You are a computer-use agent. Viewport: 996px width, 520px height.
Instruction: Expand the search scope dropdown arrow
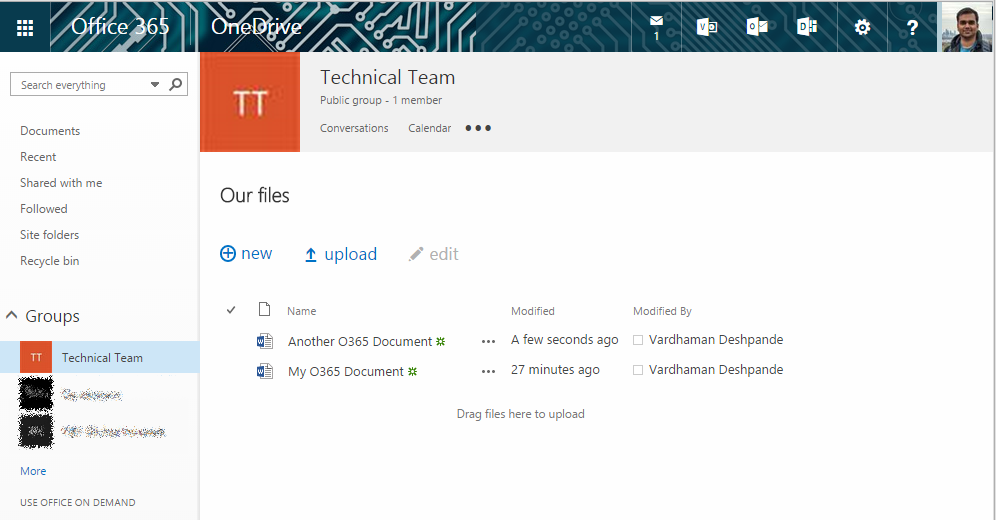click(154, 84)
